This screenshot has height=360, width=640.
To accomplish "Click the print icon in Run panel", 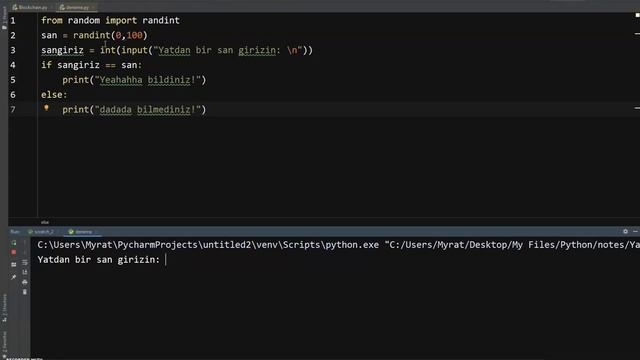I will point(25,282).
